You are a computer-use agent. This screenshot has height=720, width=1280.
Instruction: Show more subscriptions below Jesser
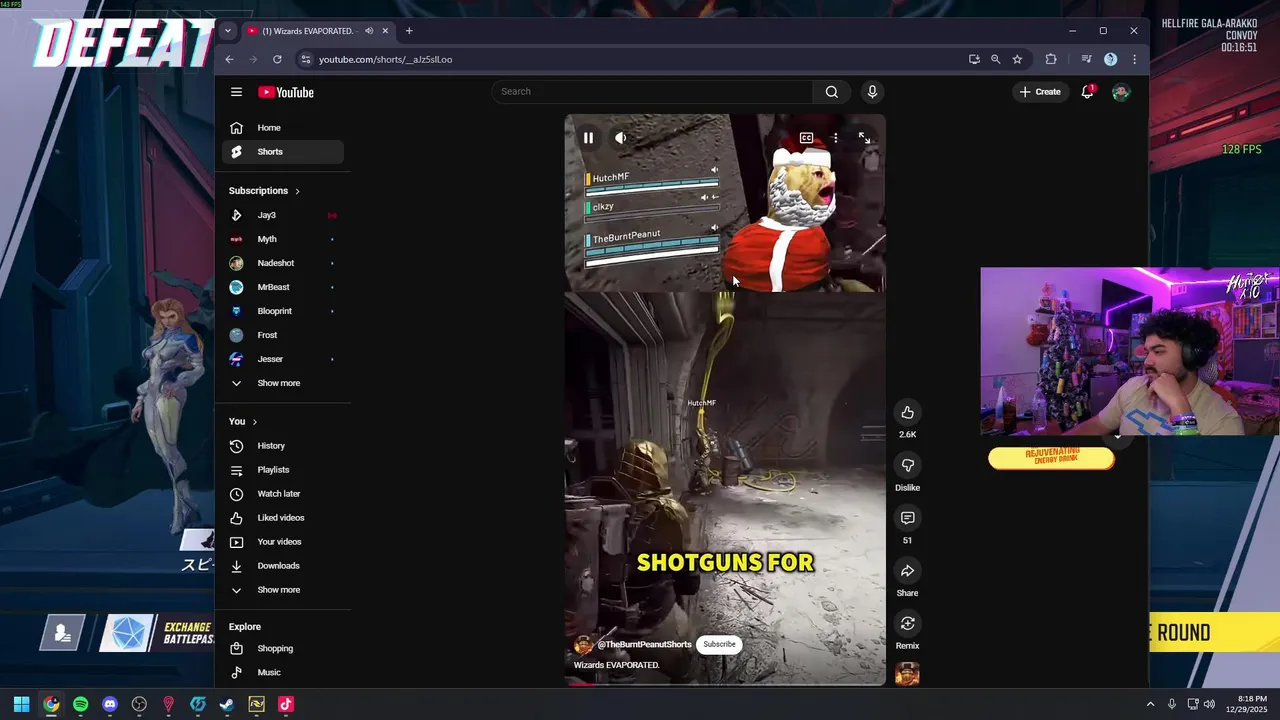(283, 383)
